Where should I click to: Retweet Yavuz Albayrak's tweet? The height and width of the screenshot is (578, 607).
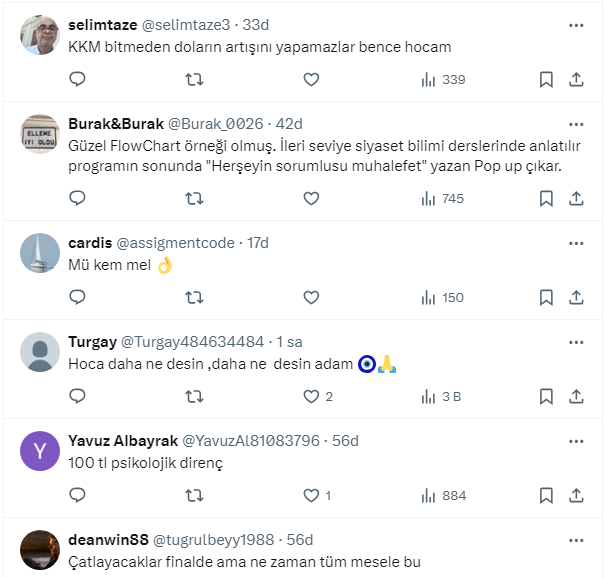(194, 495)
